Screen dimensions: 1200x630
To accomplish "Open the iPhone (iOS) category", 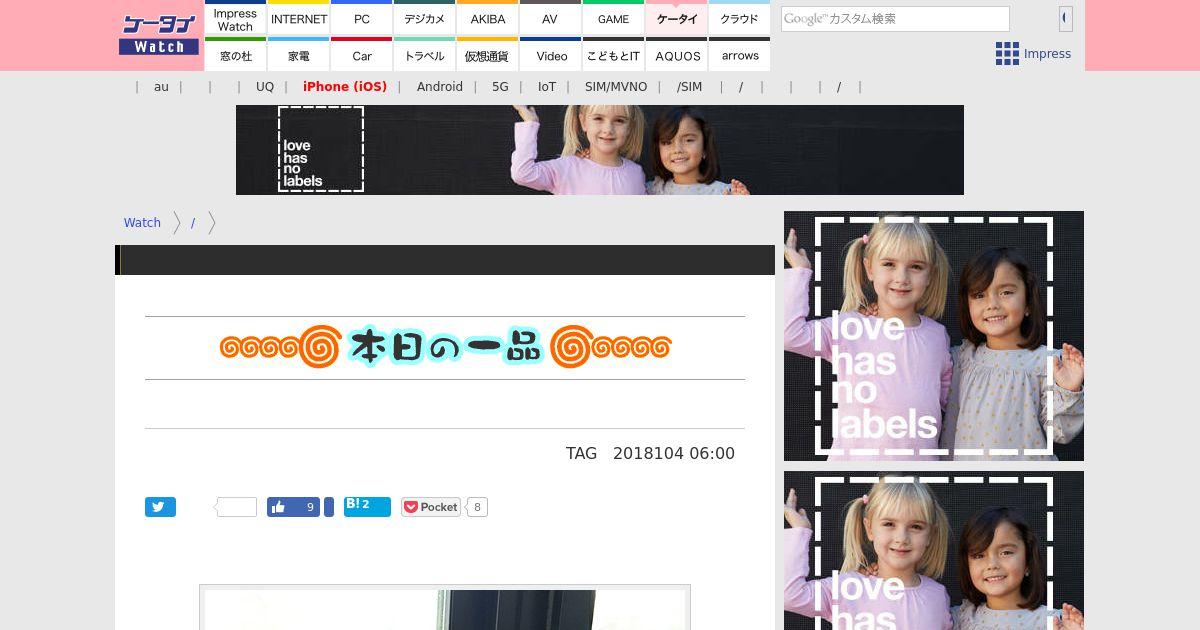I will tap(345, 87).
